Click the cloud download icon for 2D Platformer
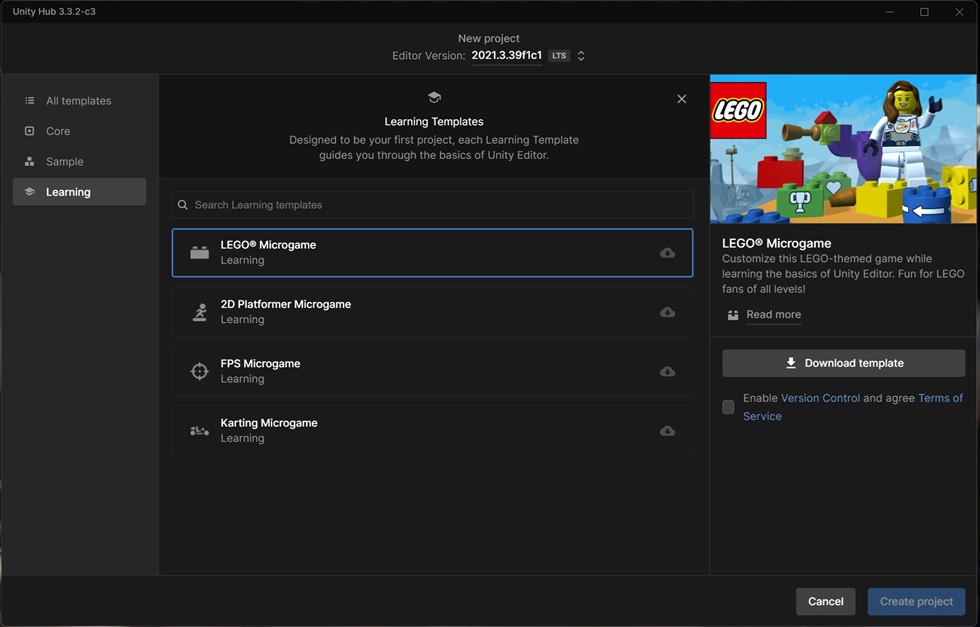The height and width of the screenshot is (627, 980). tap(668, 312)
